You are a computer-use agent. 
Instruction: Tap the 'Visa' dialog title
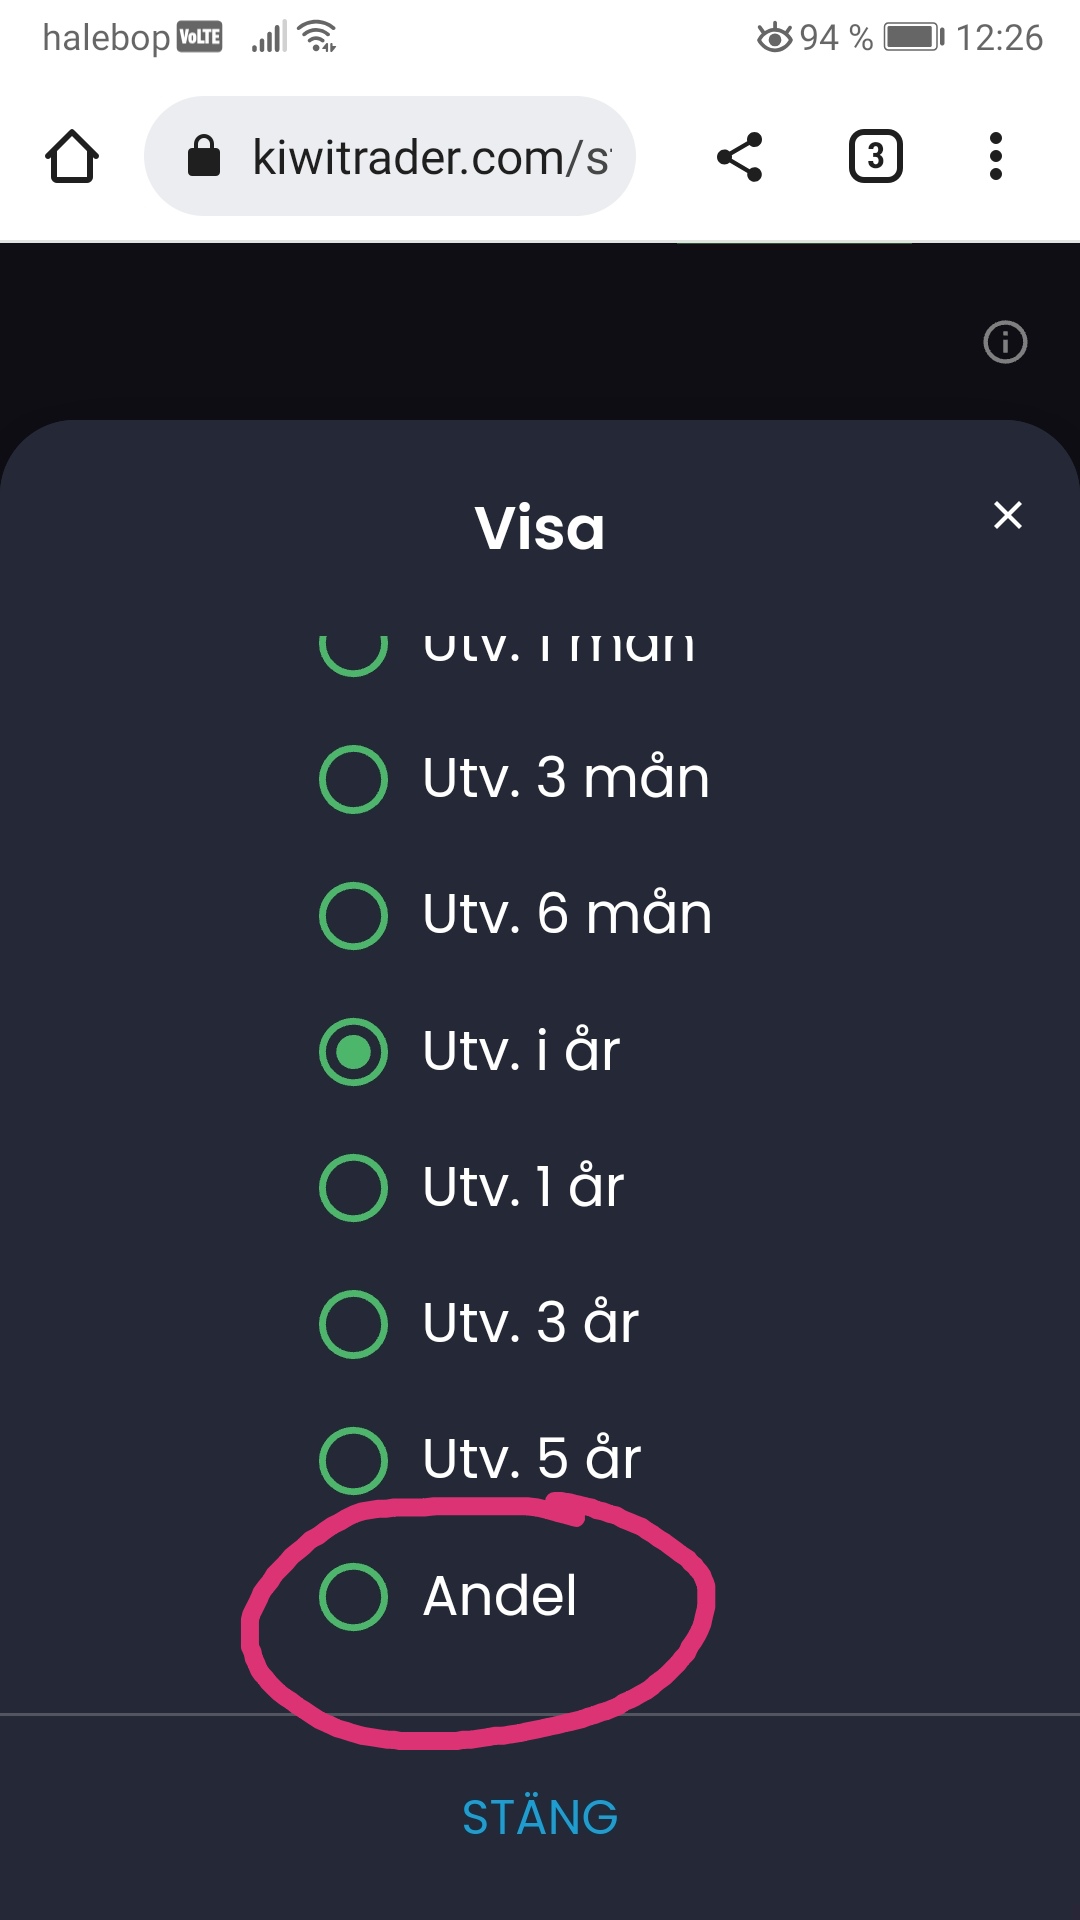pos(540,528)
